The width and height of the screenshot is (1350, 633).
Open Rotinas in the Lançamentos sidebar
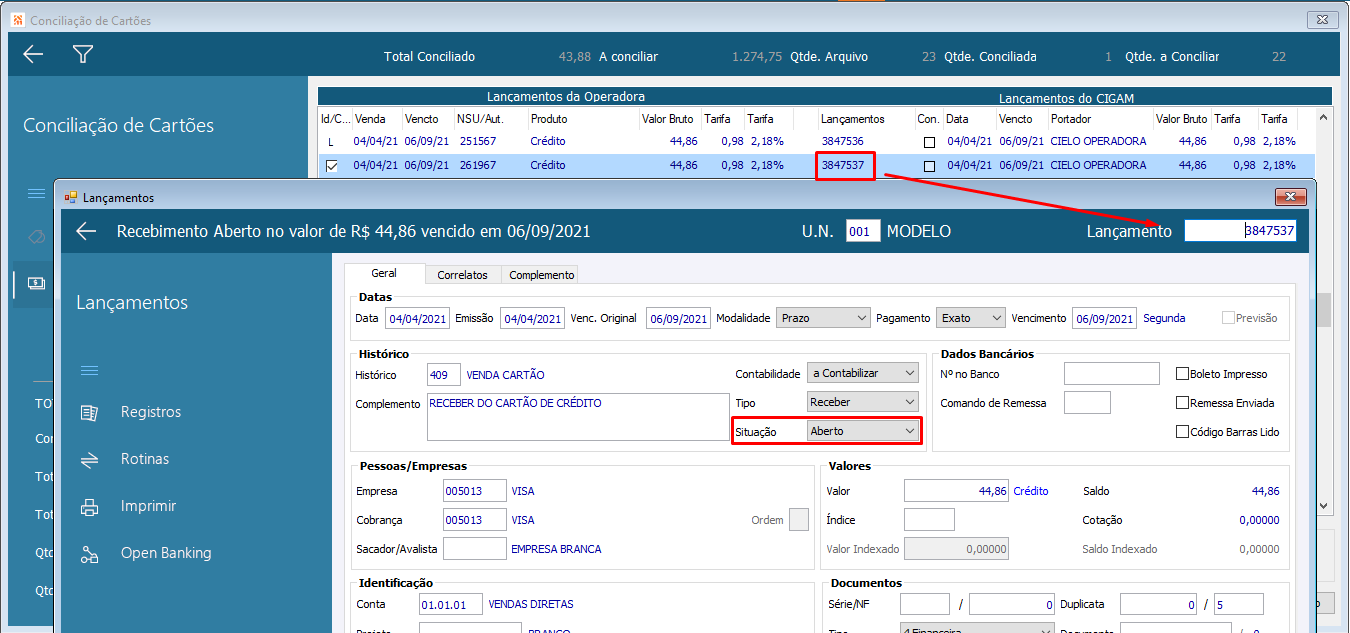145,459
